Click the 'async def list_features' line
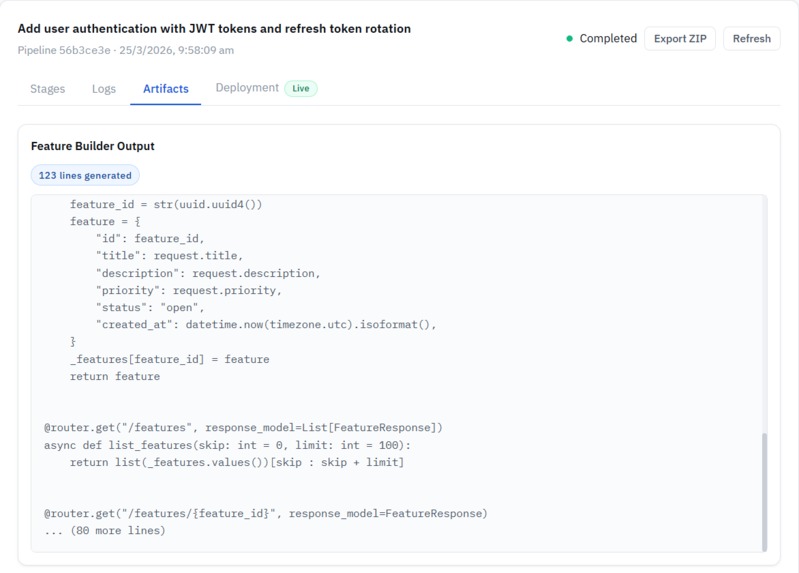799x573 pixels. [x=227, y=445]
